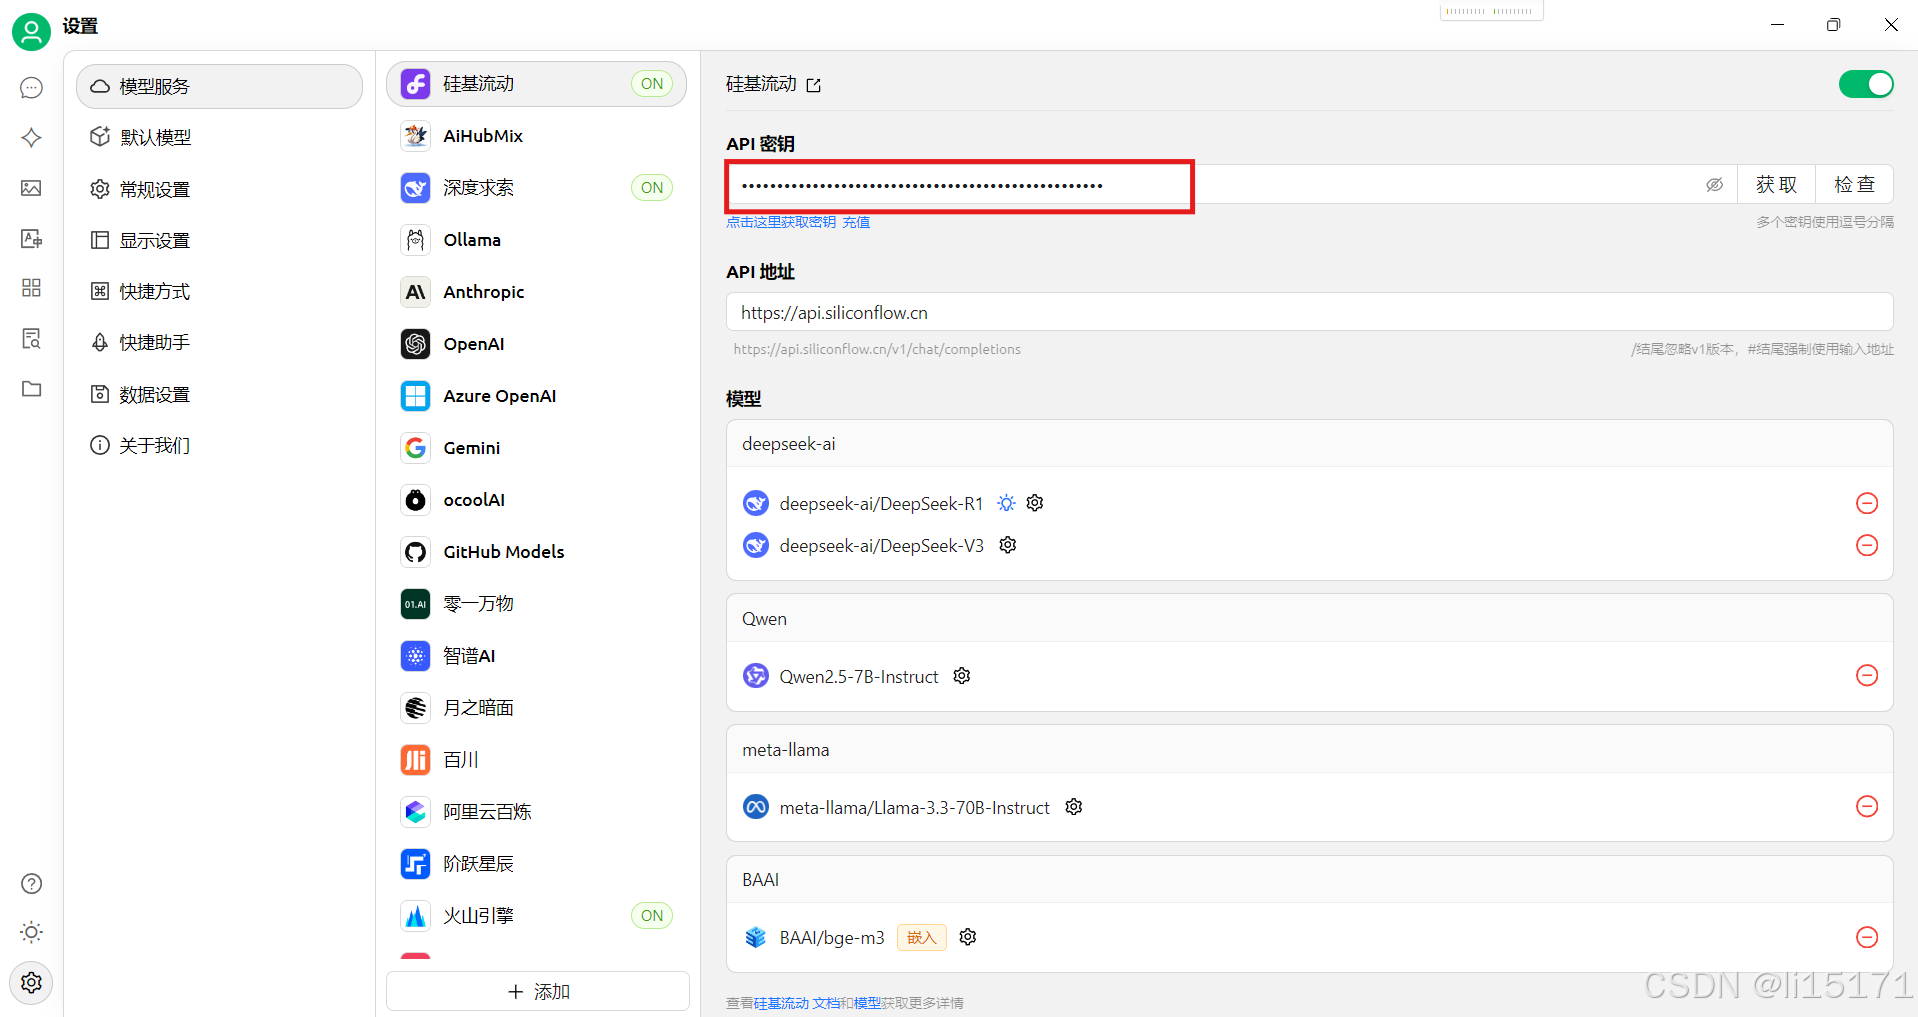Focus the API 地址 input field
The image size is (1918, 1017).
pyautogui.click(x=1309, y=313)
